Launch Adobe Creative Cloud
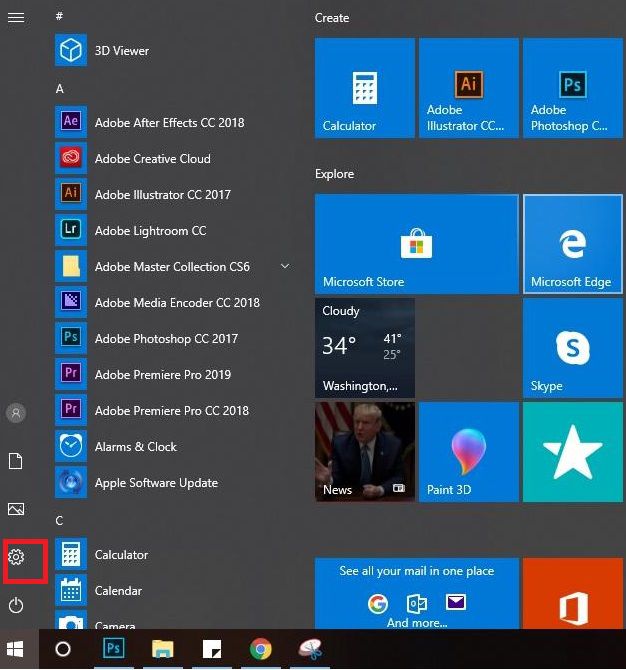This screenshot has width=626, height=670. pyautogui.click(x=175, y=159)
